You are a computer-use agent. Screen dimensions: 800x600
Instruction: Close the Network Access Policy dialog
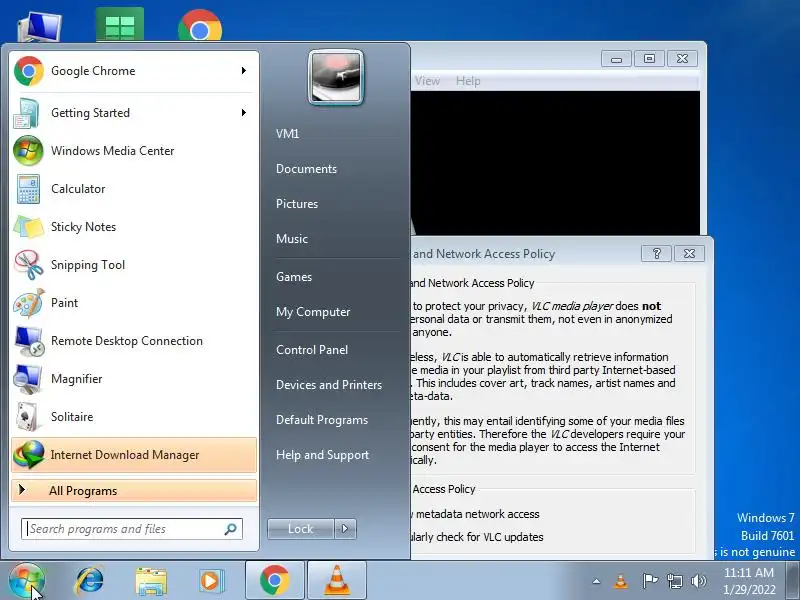[x=689, y=254]
